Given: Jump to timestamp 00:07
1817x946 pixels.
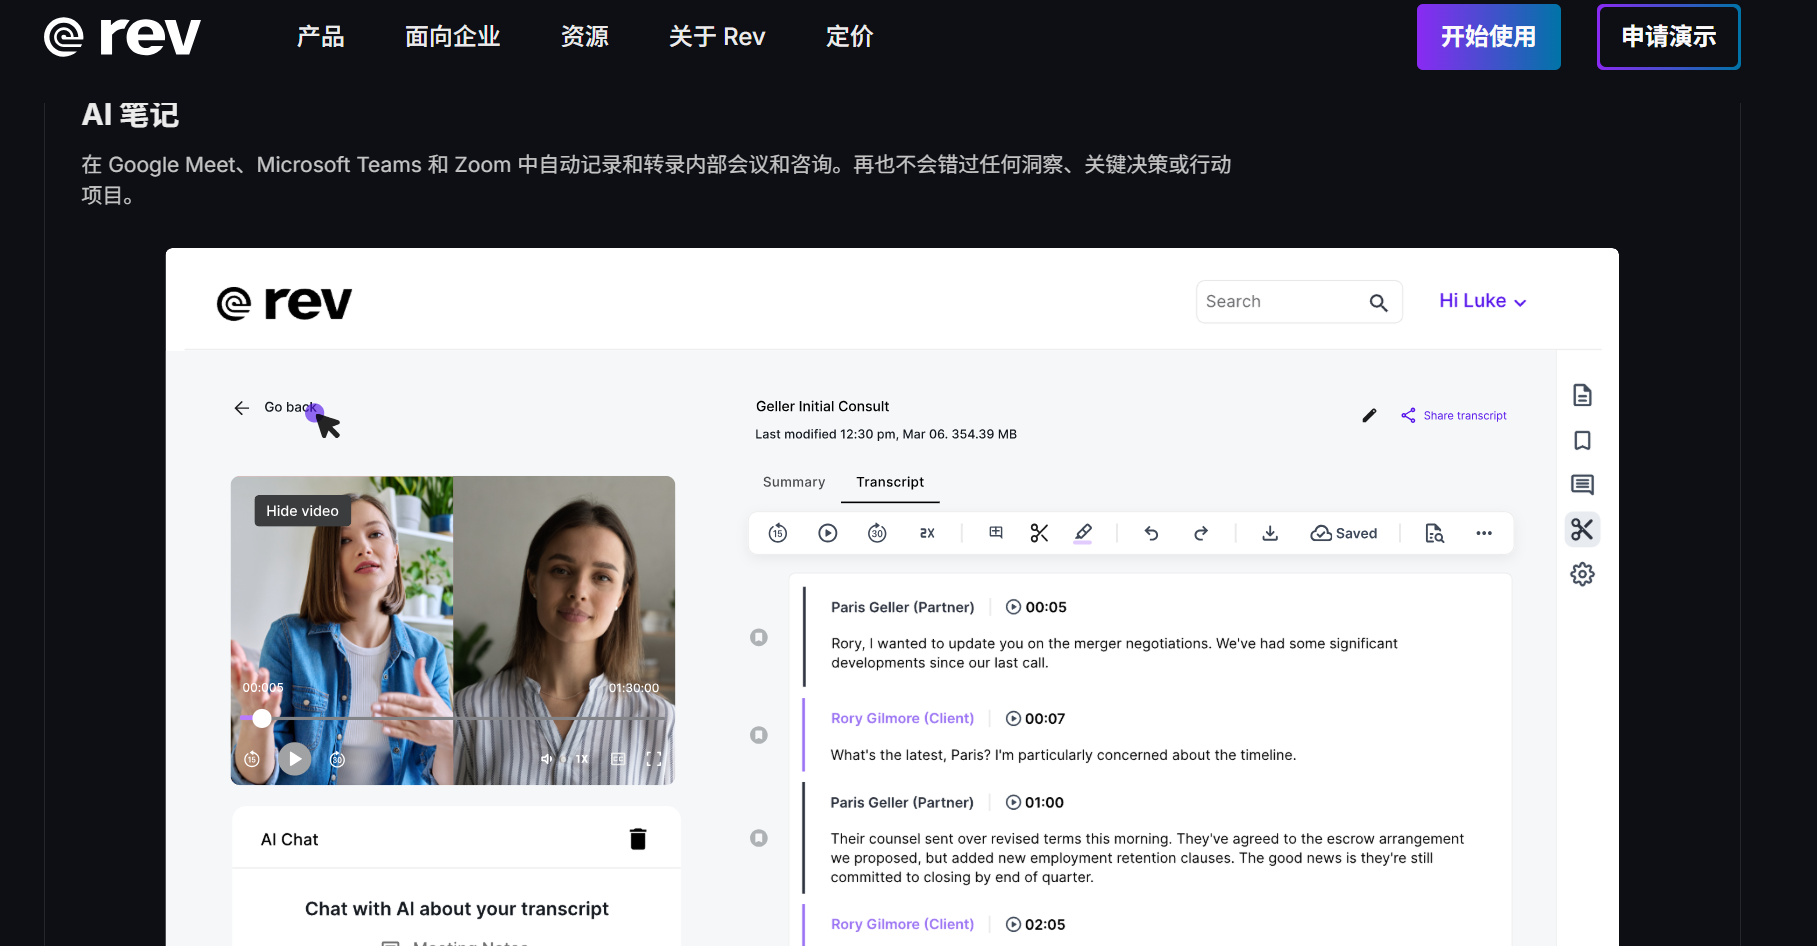Looking at the screenshot, I should click(x=1035, y=718).
